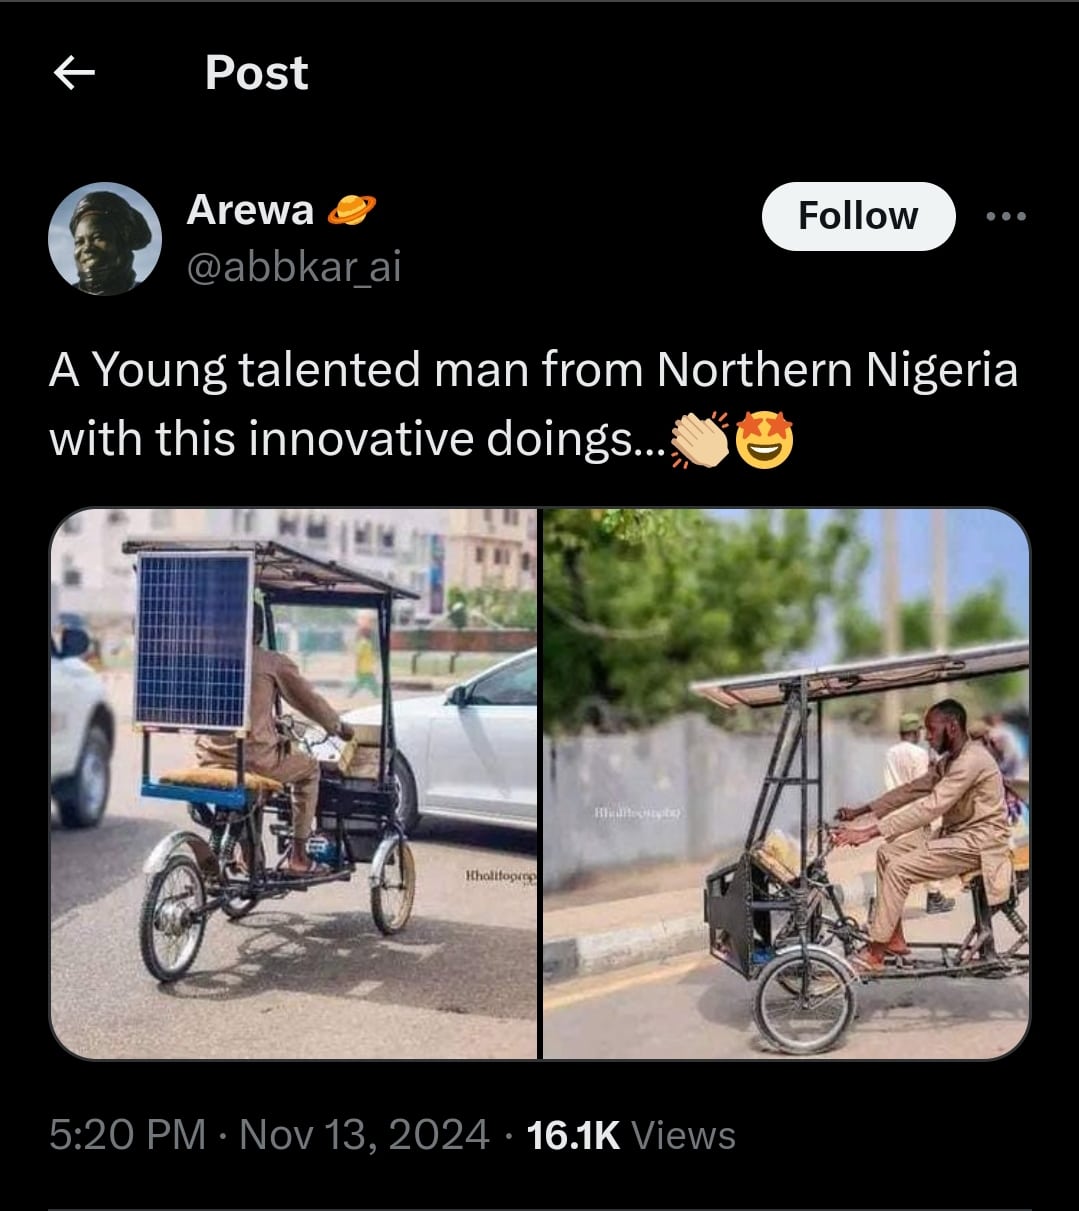
Task: Open the right photo of the man riding
Action: click(786, 783)
